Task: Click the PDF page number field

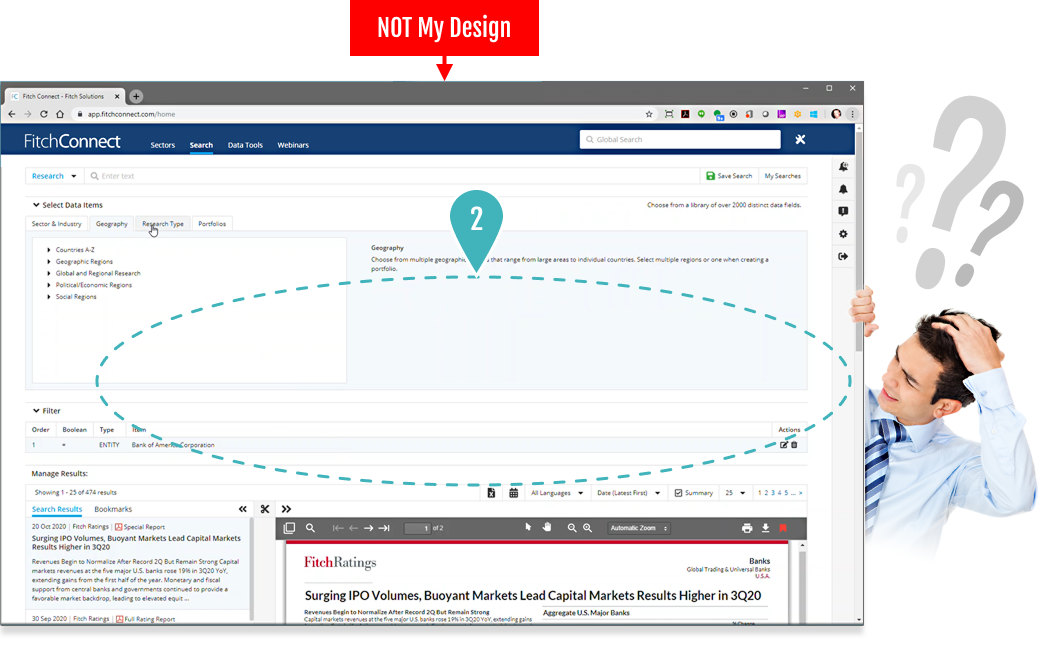Action: (417, 528)
